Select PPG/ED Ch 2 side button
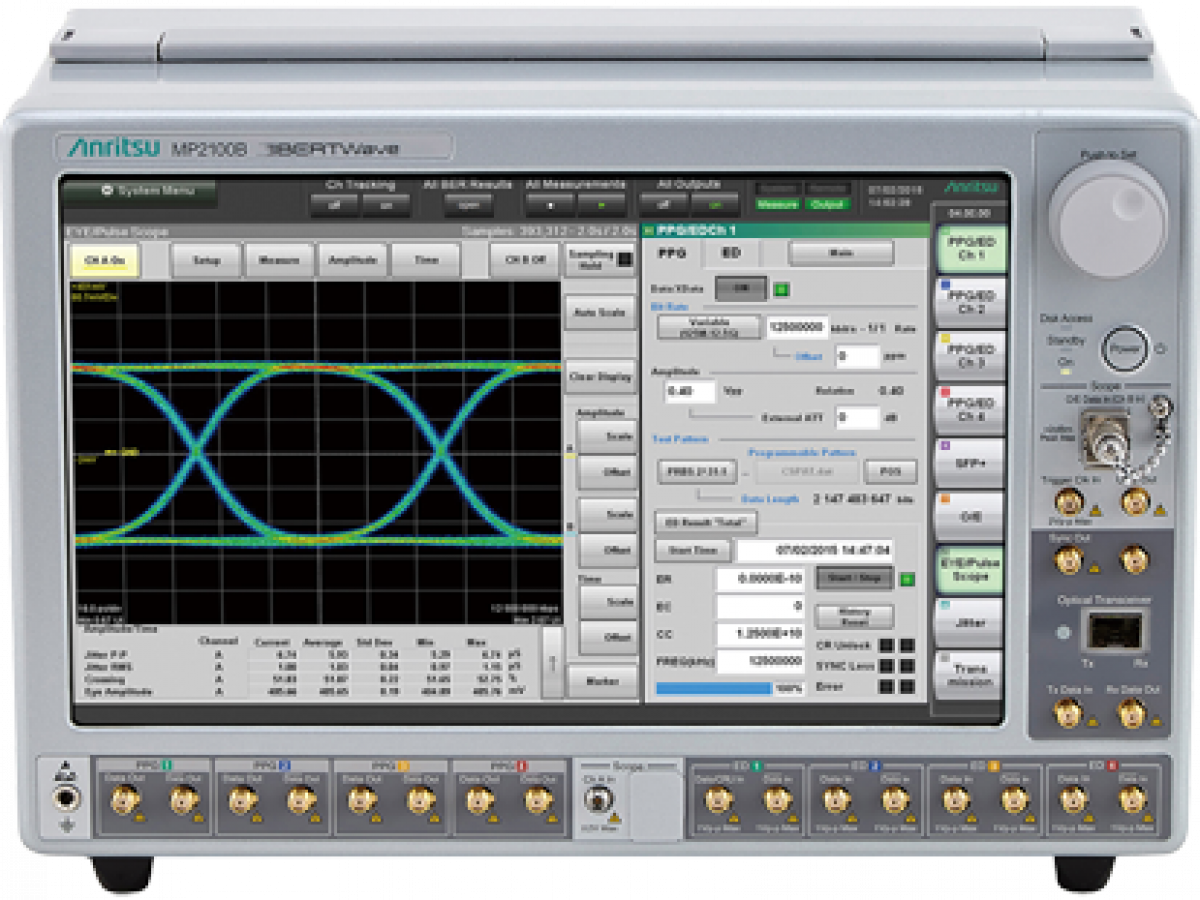1200x900 pixels. pyautogui.click(x=969, y=303)
